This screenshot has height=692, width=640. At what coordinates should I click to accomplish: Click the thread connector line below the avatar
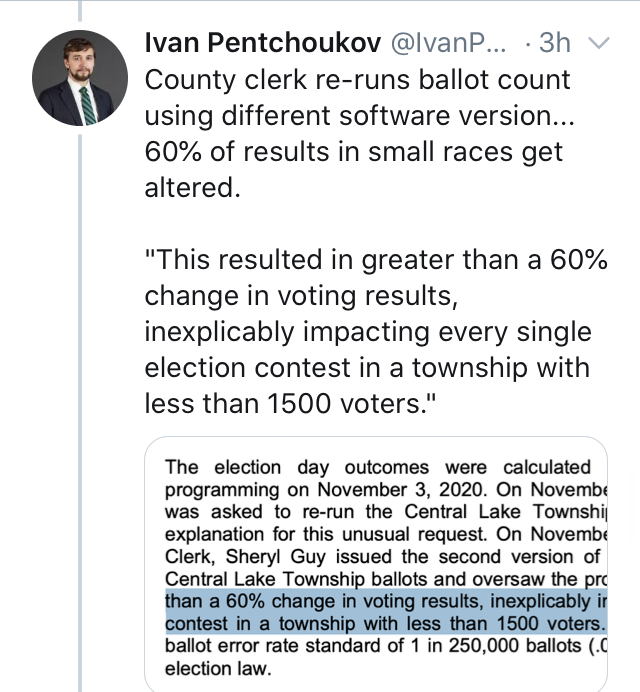point(80,413)
